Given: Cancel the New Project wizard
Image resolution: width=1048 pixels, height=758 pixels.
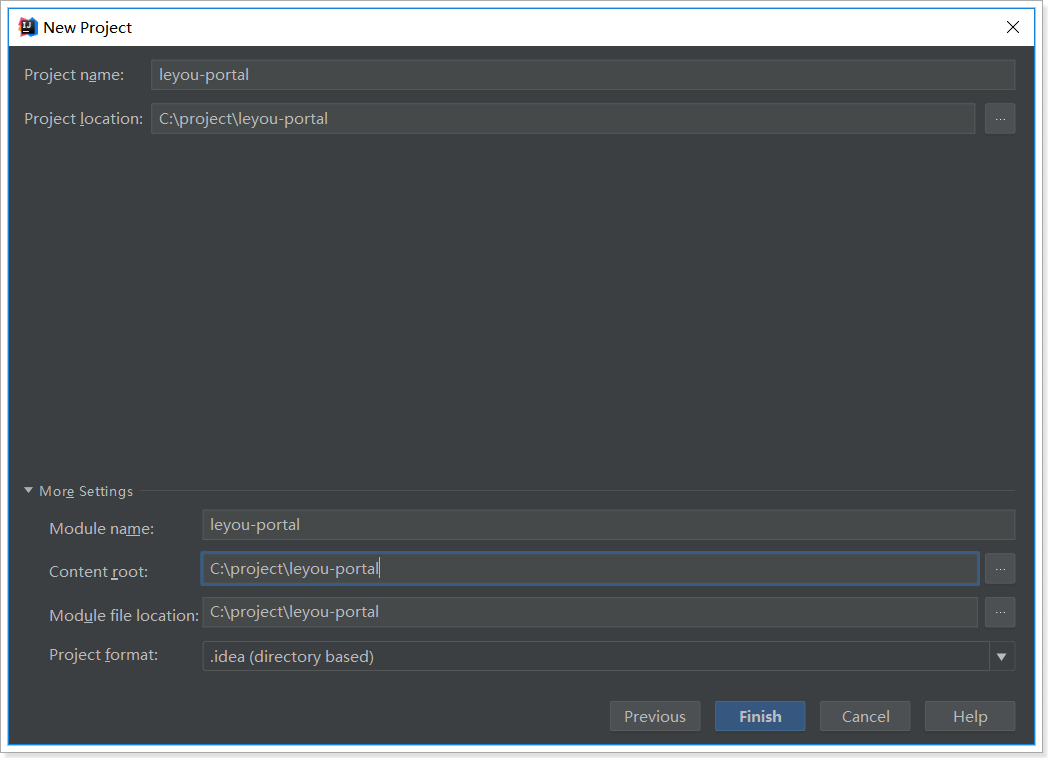Looking at the screenshot, I should pos(865,717).
